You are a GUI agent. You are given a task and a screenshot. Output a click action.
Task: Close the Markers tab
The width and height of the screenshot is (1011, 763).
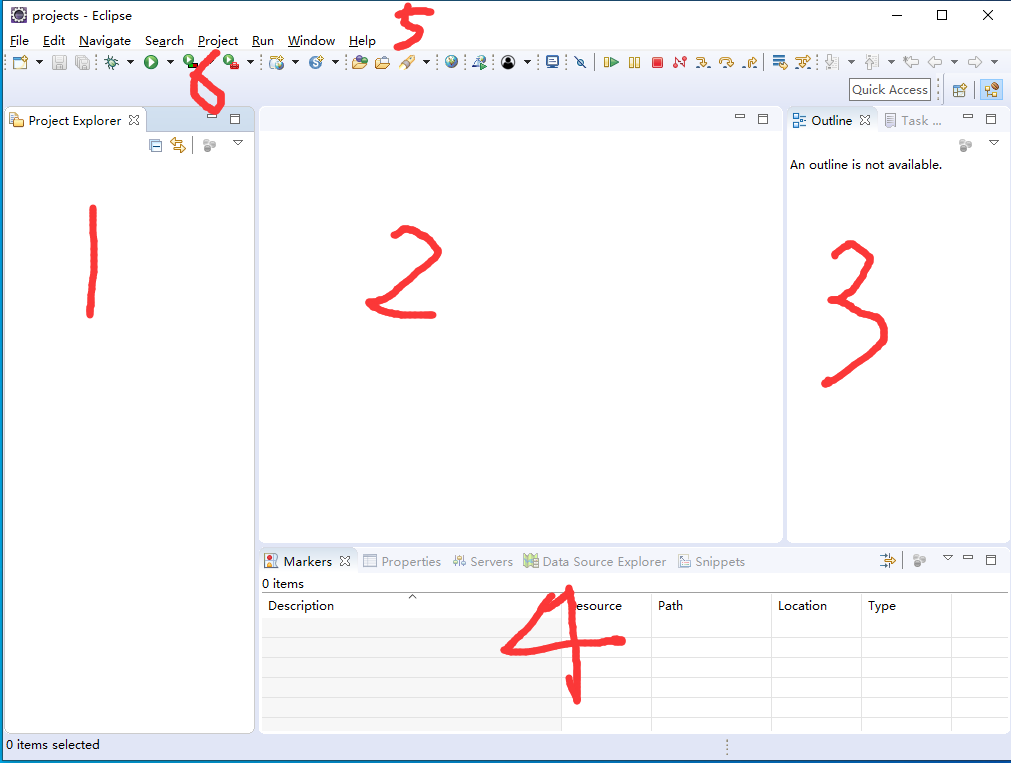pos(345,561)
